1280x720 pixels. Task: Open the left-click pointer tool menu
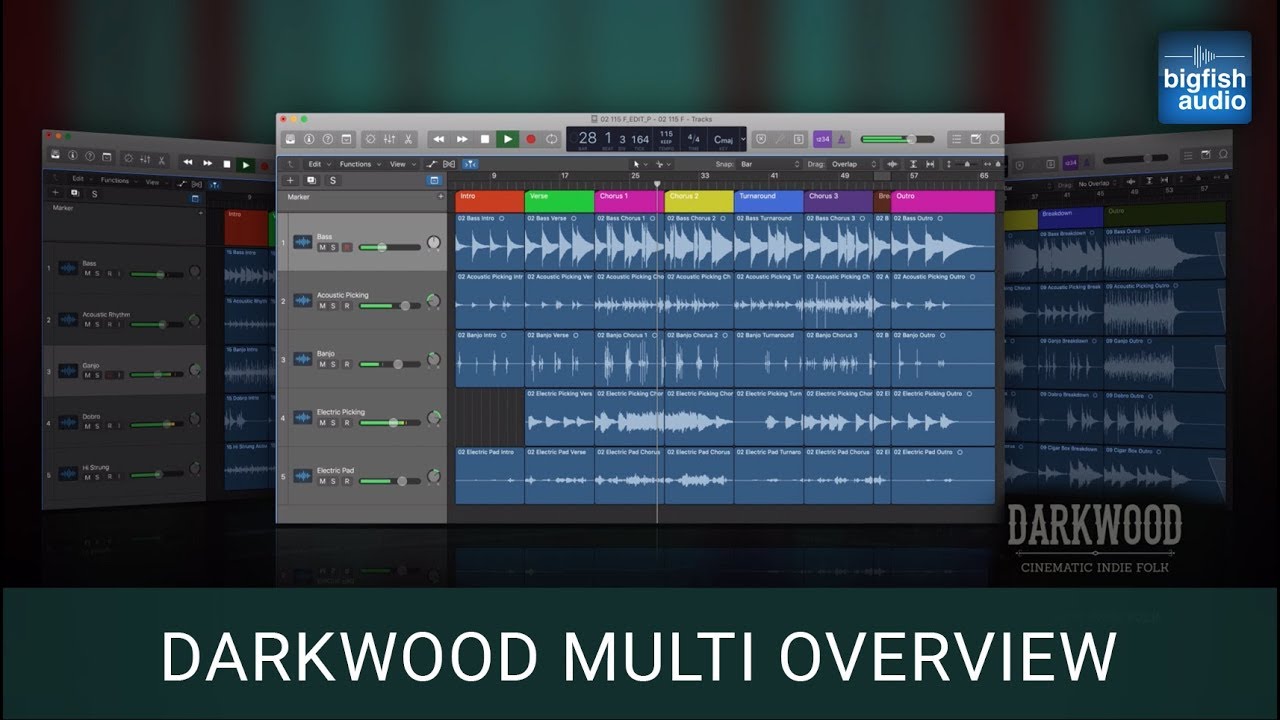tap(640, 164)
